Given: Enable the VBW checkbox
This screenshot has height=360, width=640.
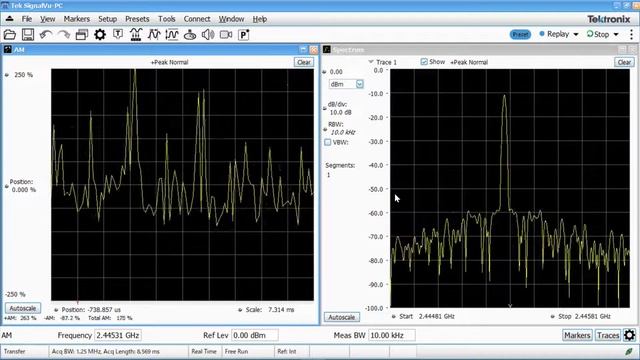Looking at the screenshot, I should 327,142.
